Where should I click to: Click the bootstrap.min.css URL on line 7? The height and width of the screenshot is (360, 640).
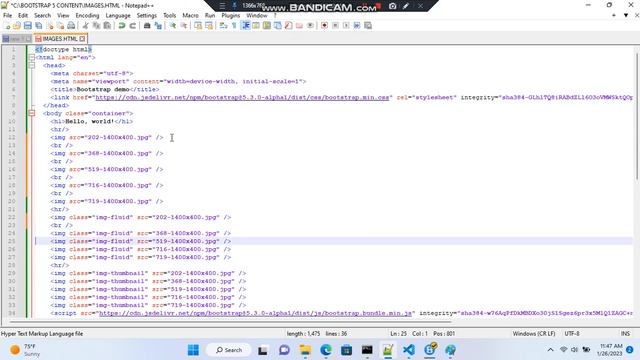coord(242,98)
